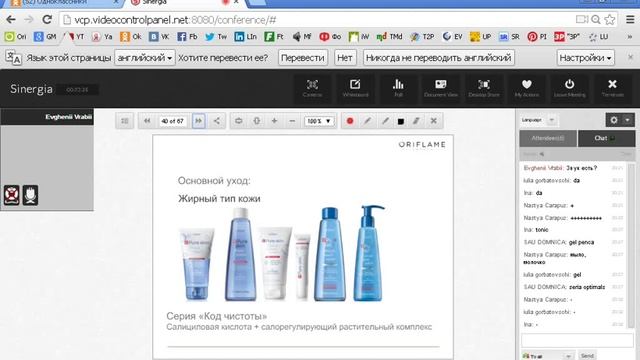This screenshot has height=360, width=640.
Task: Close the translate bar
Action: [630, 57]
